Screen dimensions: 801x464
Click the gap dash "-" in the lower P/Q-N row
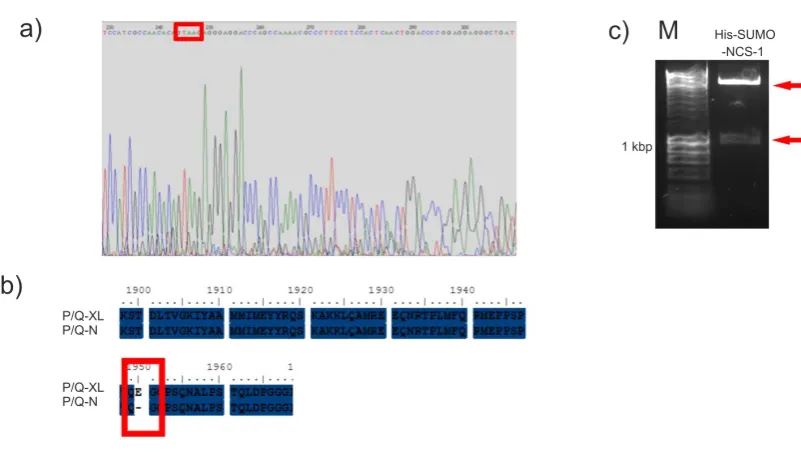pos(139,408)
